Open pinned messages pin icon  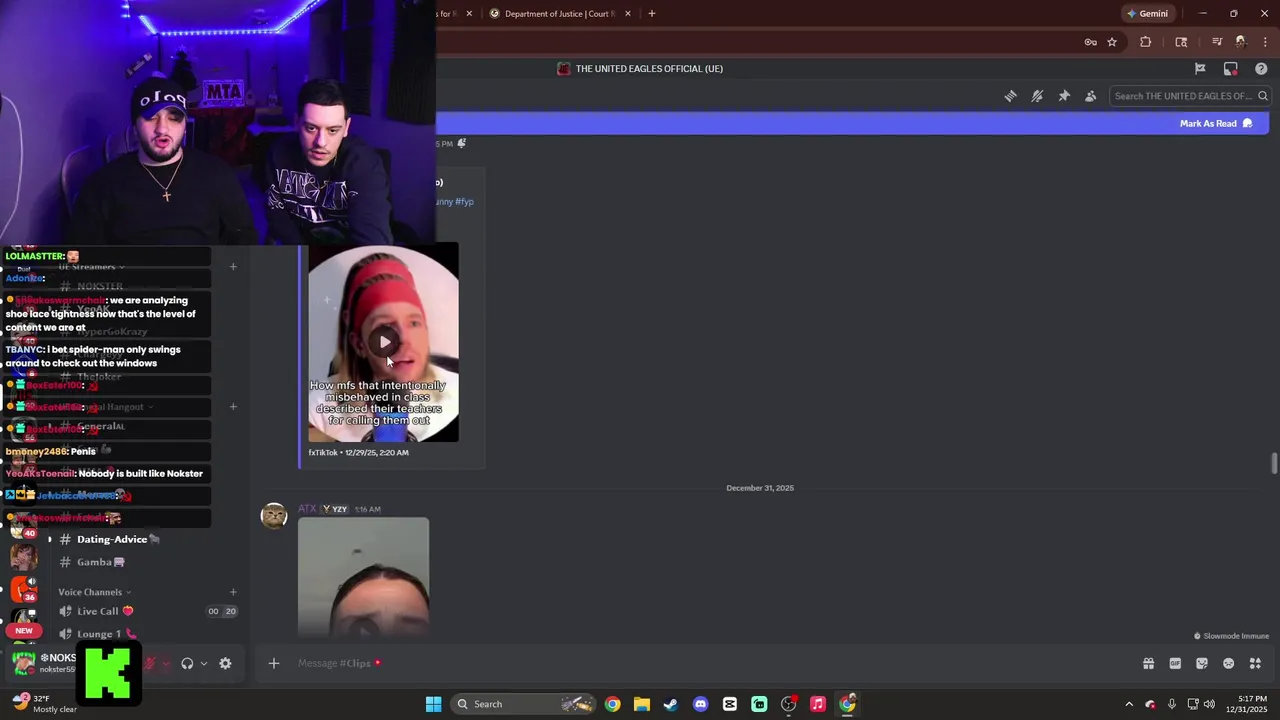coord(1064,96)
